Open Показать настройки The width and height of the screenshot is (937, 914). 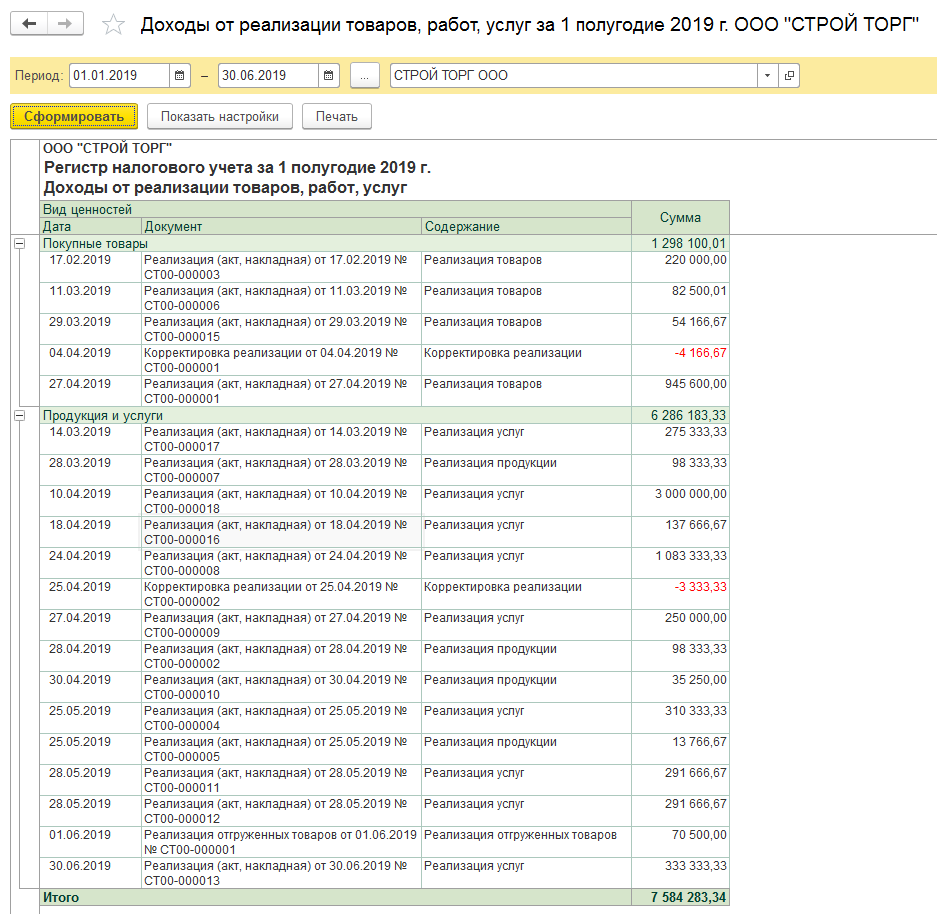point(219,116)
